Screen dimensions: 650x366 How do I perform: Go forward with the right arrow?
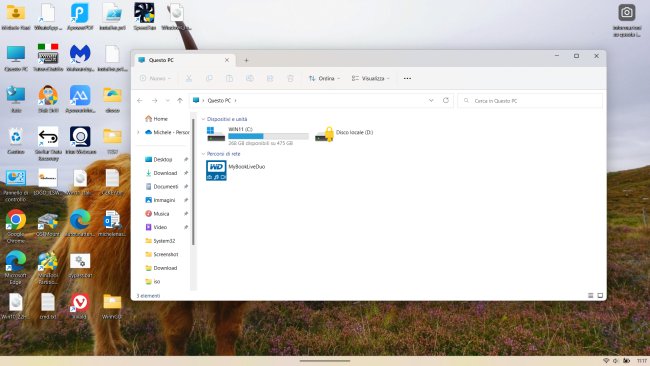tap(154, 100)
